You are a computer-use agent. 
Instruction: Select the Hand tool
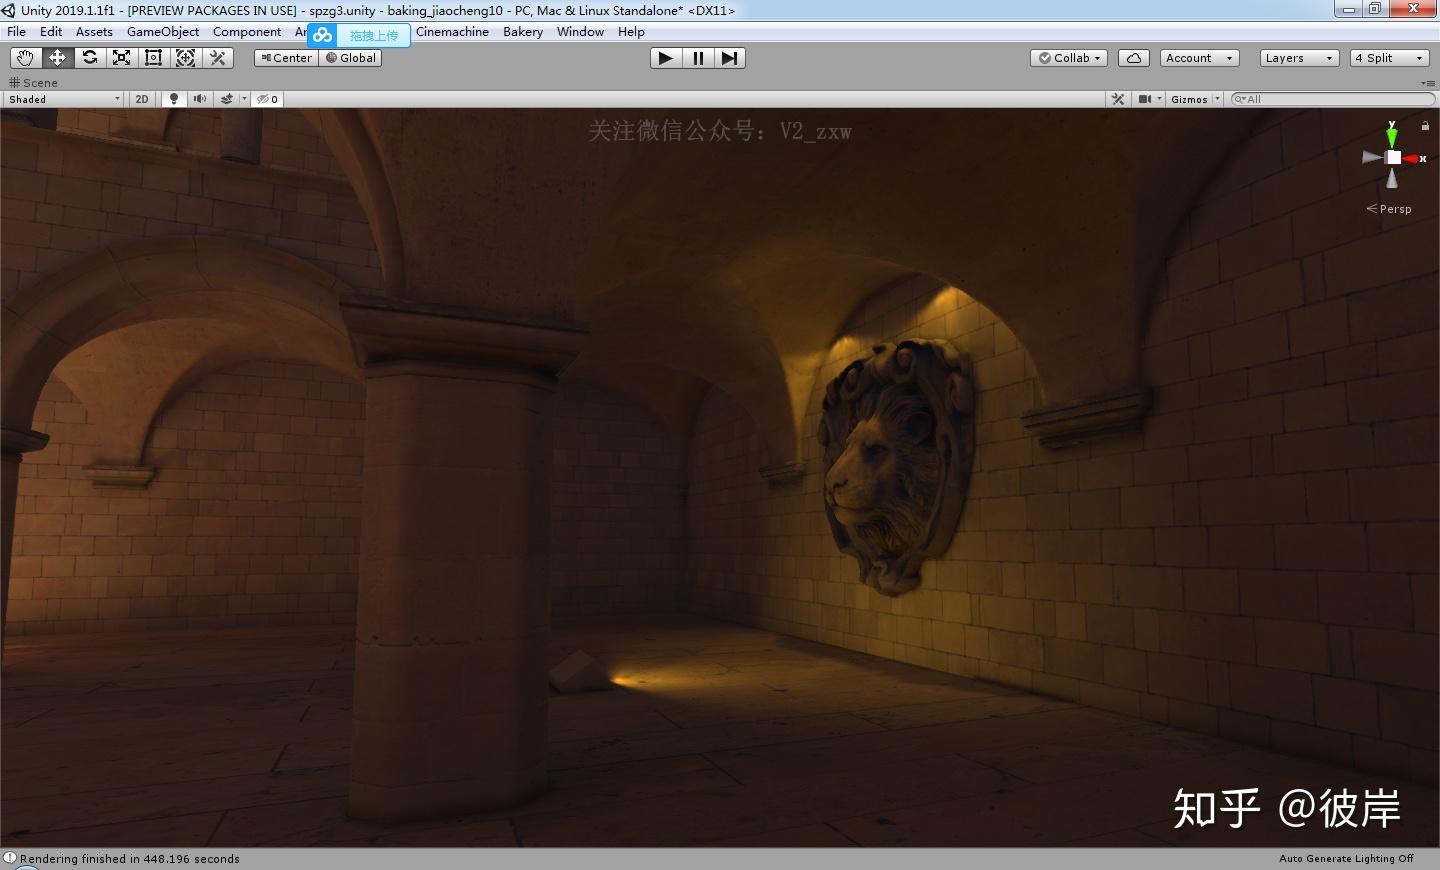[25, 58]
